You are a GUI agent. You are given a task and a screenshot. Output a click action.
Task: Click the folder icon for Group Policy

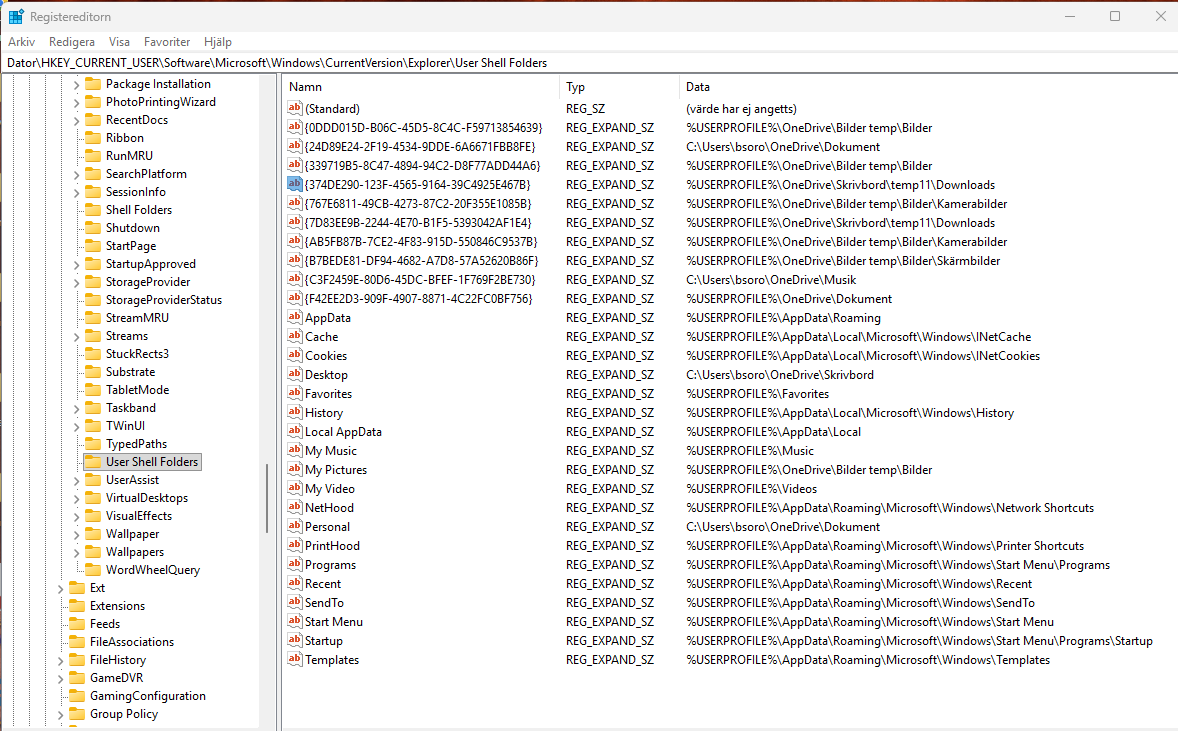pyautogui.click(x=77, y=714)
